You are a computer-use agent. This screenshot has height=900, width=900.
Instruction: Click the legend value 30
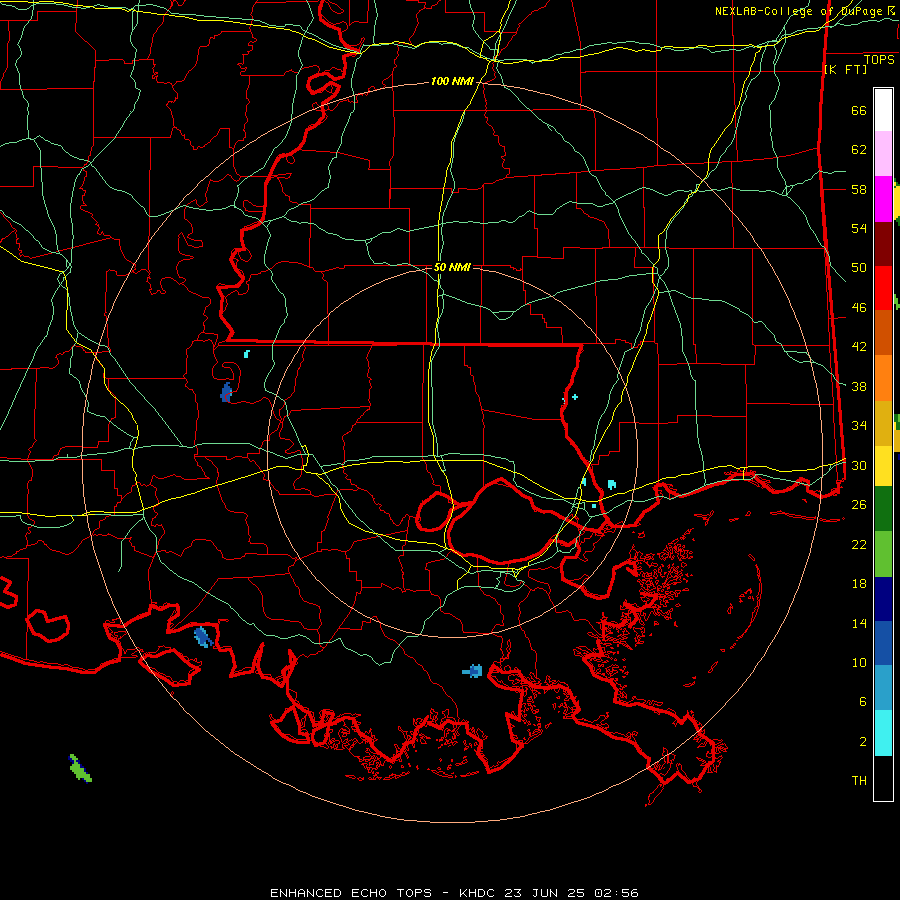[x=859, y=465]
